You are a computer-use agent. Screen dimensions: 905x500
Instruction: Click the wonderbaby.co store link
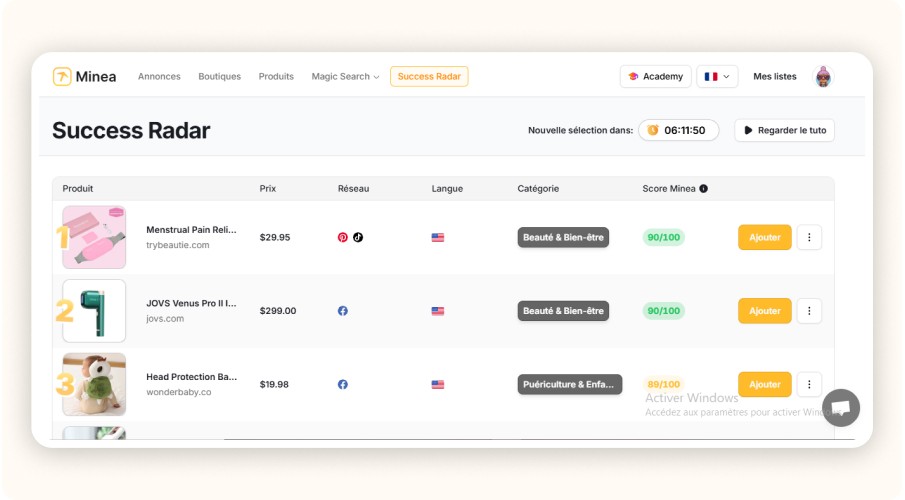pyautogui.click(x=179, y=392)
